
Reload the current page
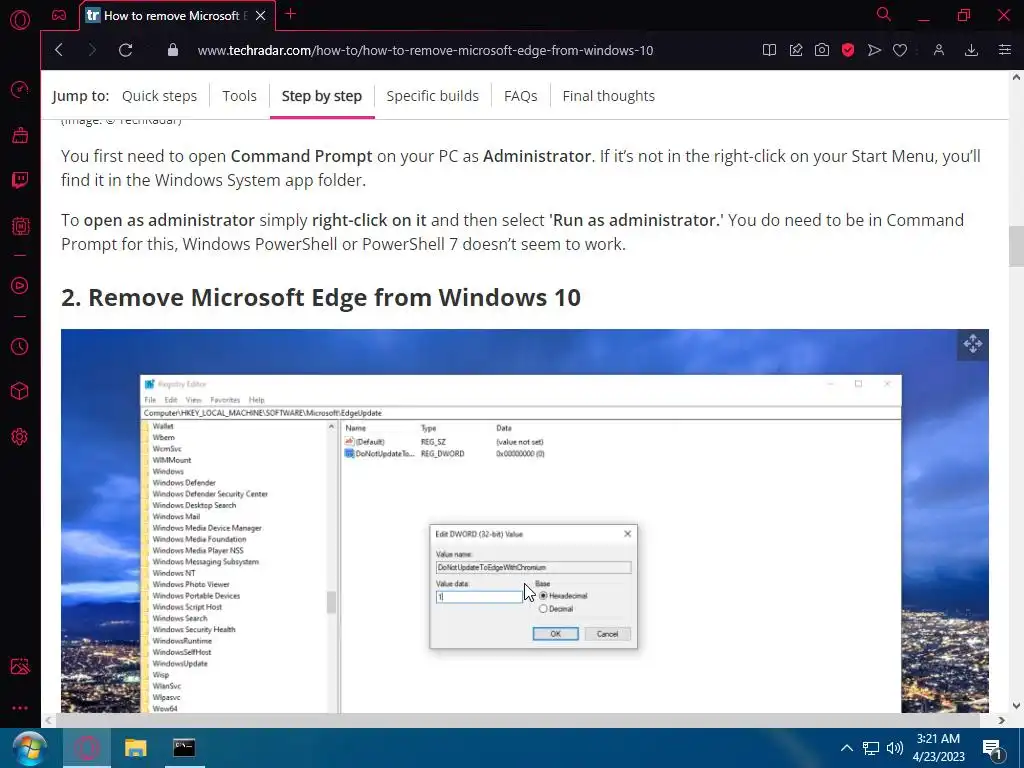click(125, 50)
